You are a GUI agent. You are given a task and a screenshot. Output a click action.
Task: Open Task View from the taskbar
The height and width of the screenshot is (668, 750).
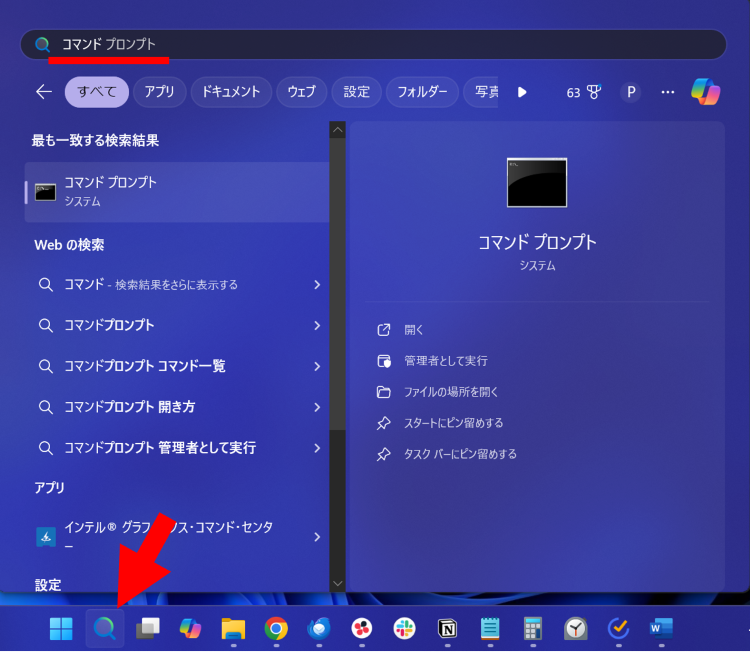coord(148,628)
